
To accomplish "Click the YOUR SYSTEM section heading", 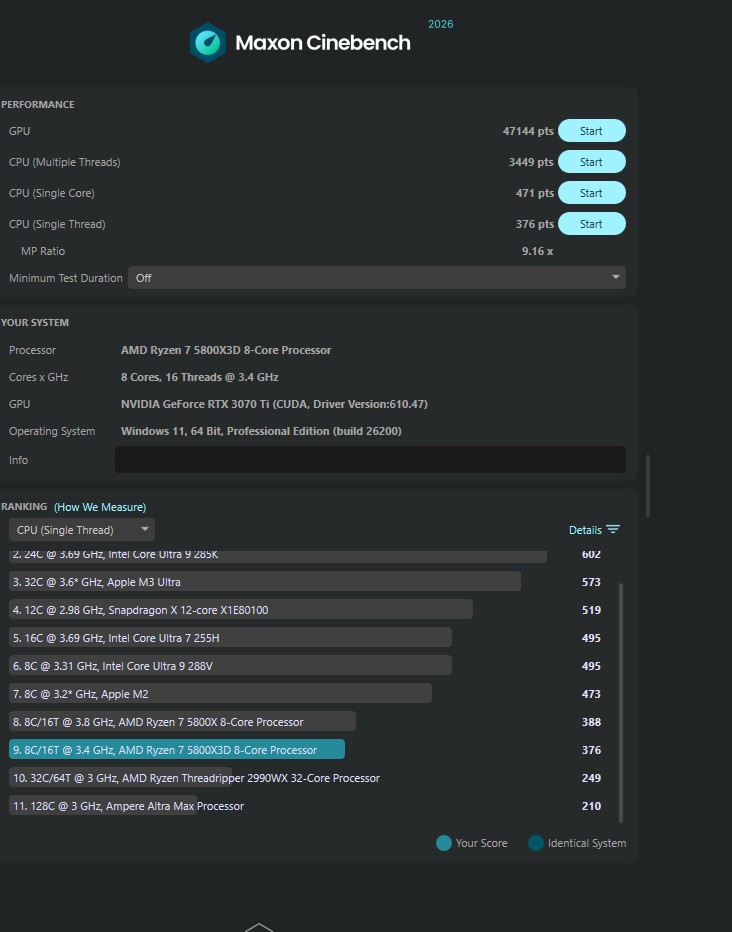I will click(34, 323).
